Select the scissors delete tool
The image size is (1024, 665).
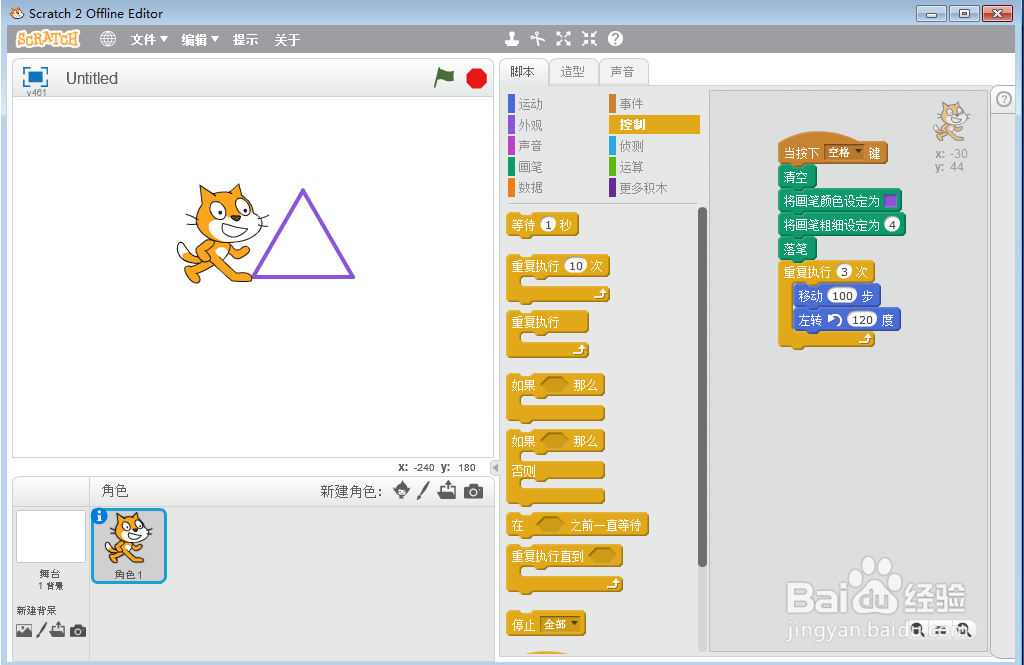tap(537, 39)
